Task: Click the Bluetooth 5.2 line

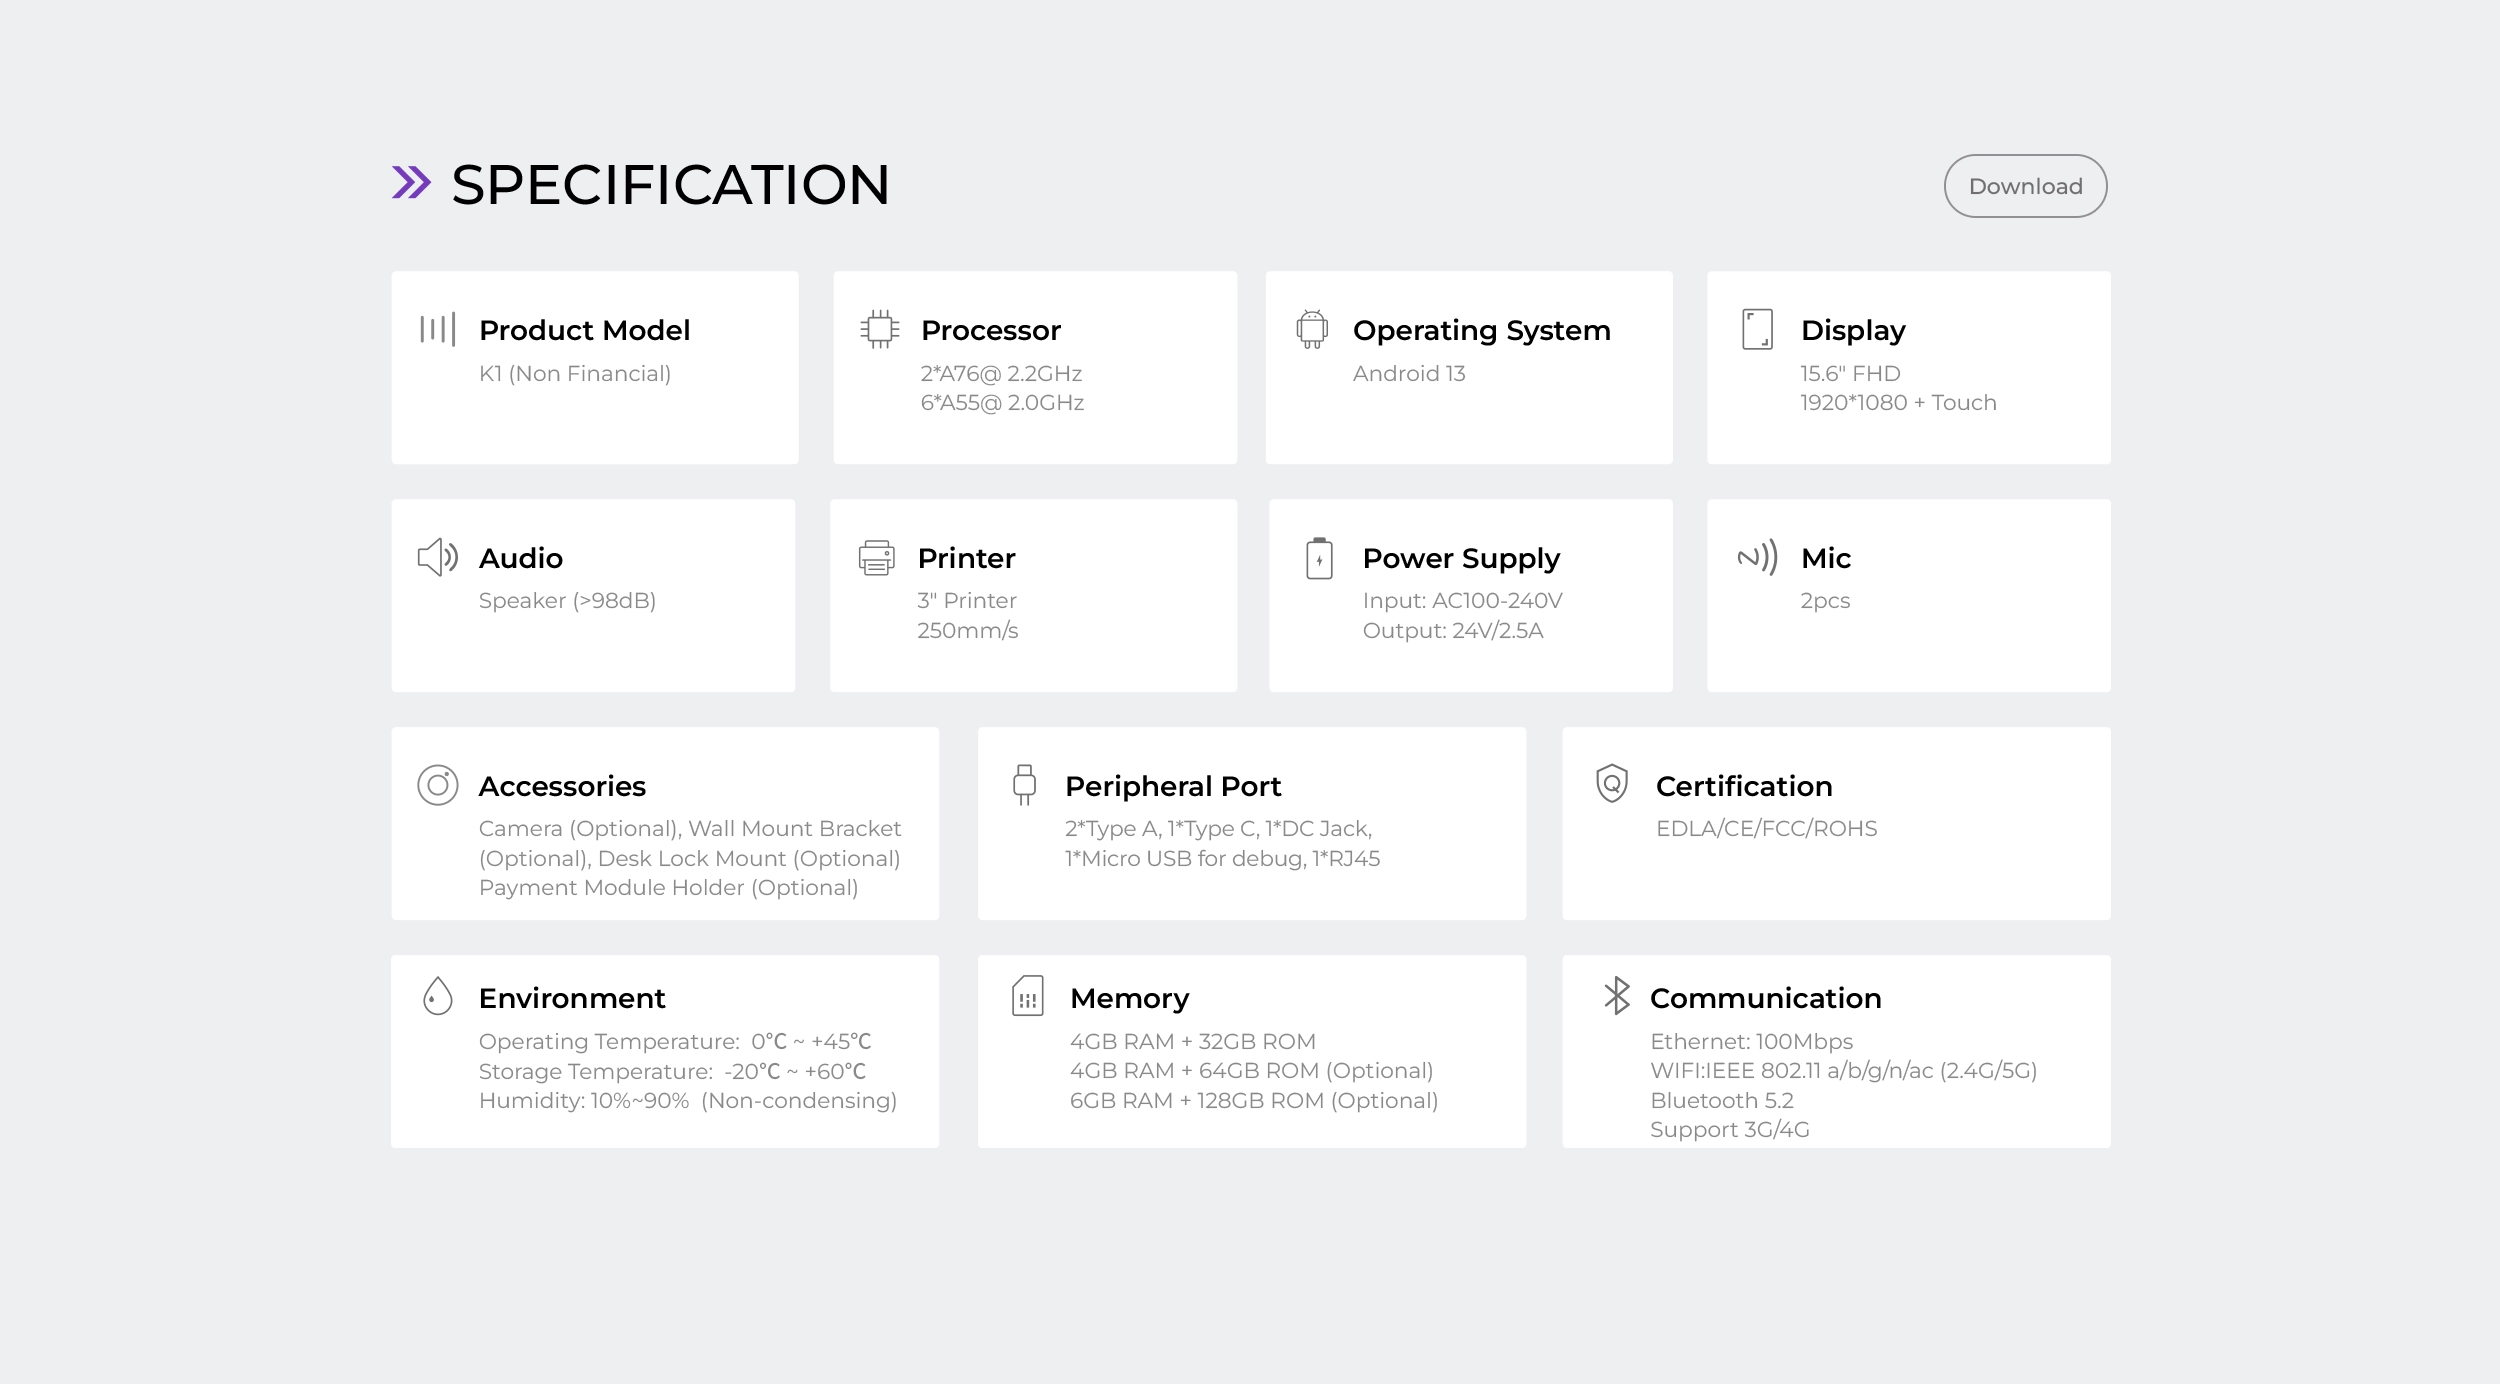Action: point(1721,1101)
